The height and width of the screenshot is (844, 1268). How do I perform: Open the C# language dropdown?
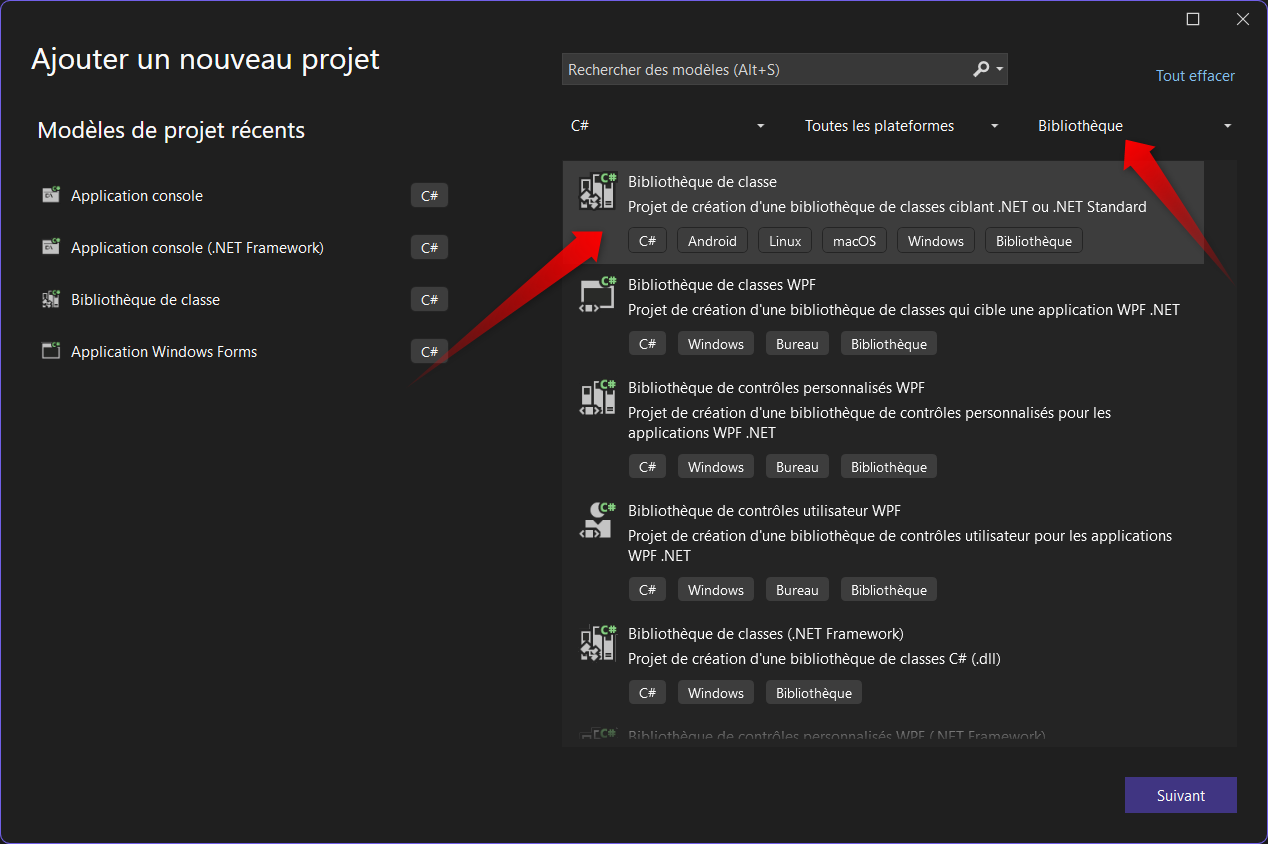coord(667,125)
